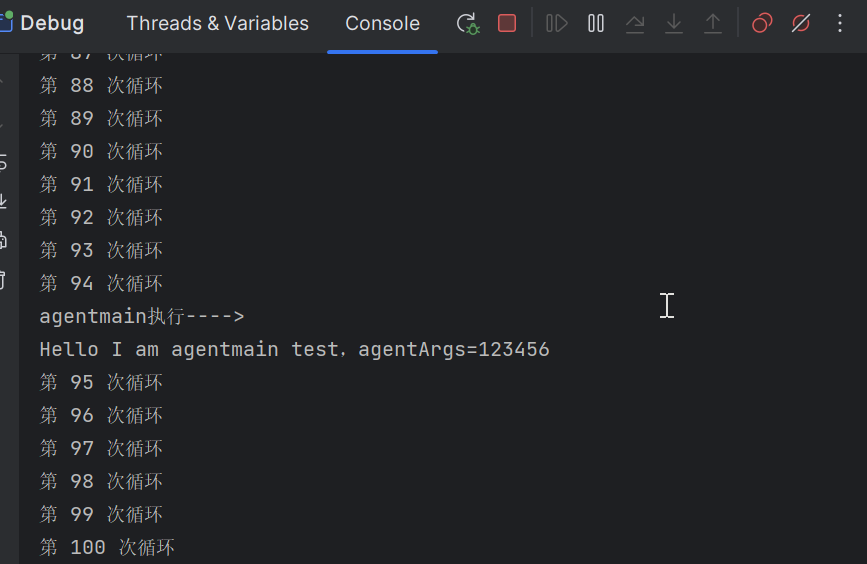Click the line '第 99 次循环'

[x=101, y=514]
